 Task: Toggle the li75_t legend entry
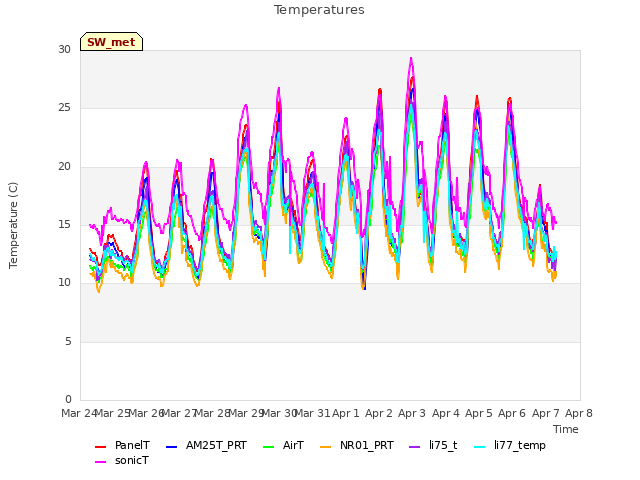tap(433, 445)
